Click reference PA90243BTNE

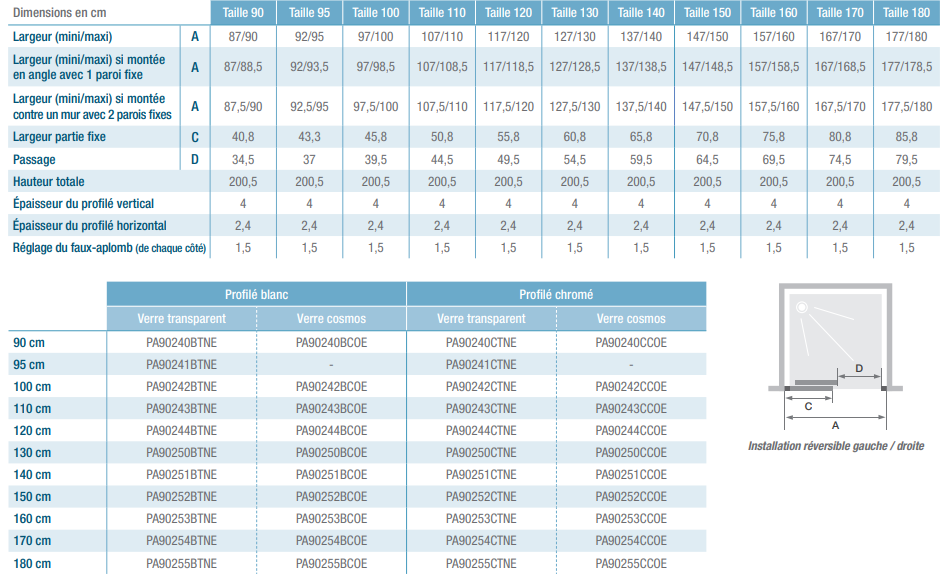point(181,409)
